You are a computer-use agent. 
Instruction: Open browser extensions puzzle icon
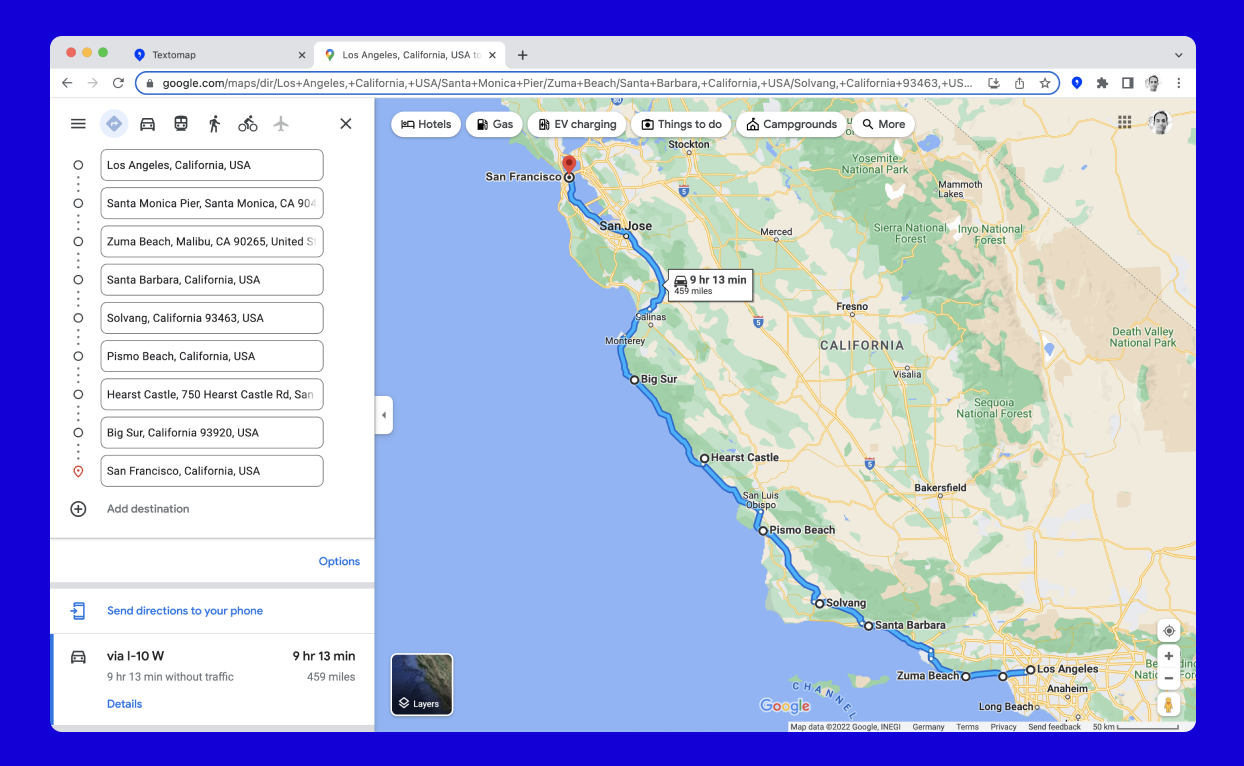pos(1102,83)
